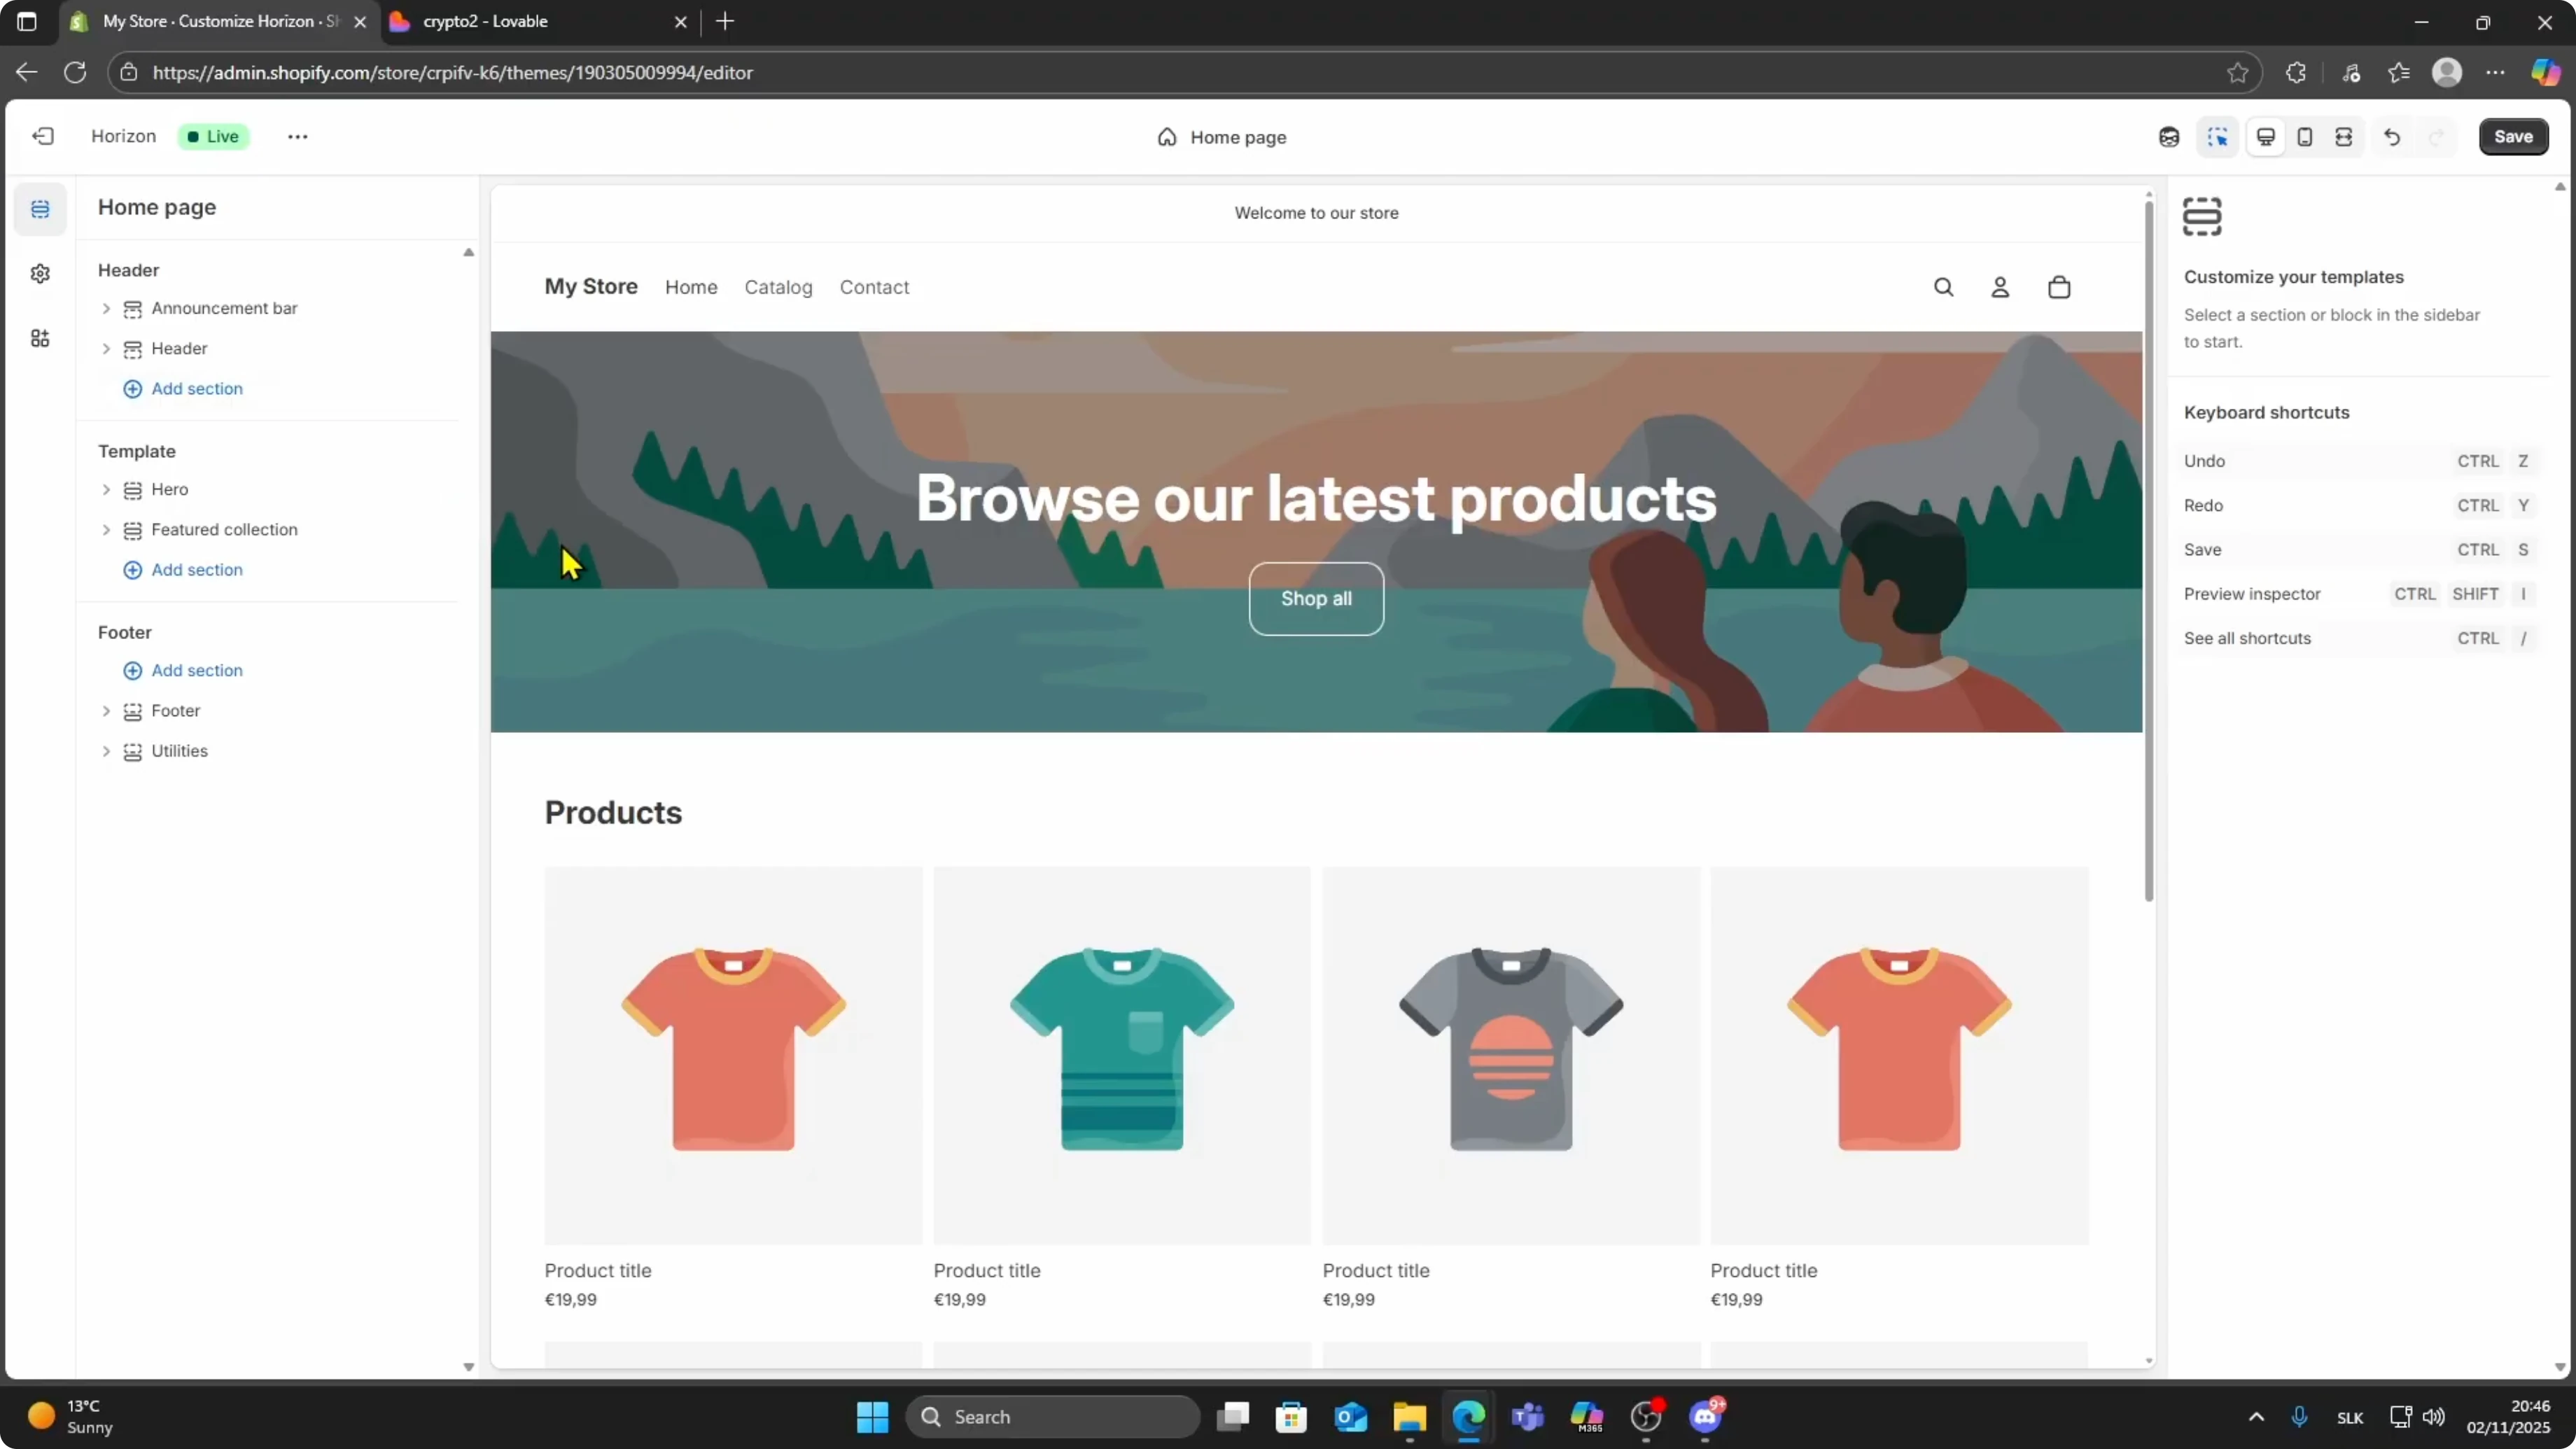Open the App embeds icon in left rail

tap(40, 338)
